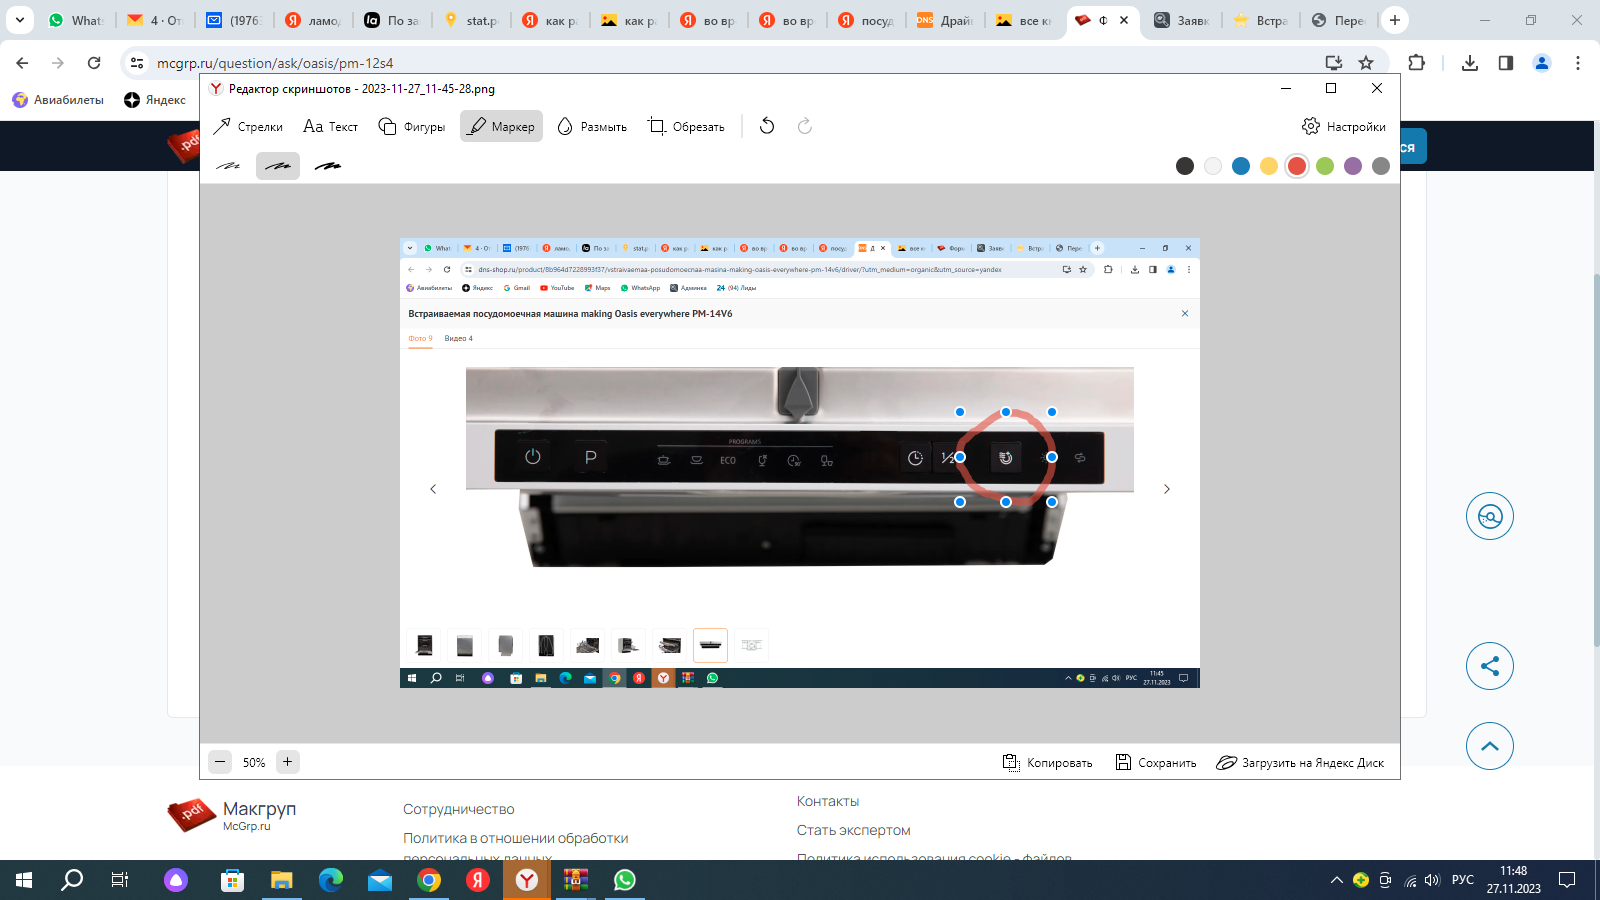The width and height of the screenshot is (1600, 900).
Task: Open the tab search dropdown
Action: tap(19, 20)
